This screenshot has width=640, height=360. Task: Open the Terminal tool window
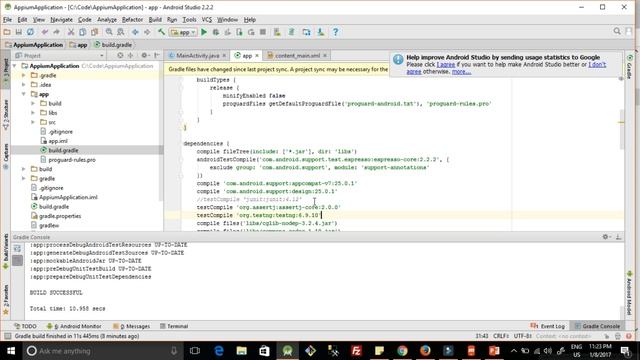[x=174, y=326]
